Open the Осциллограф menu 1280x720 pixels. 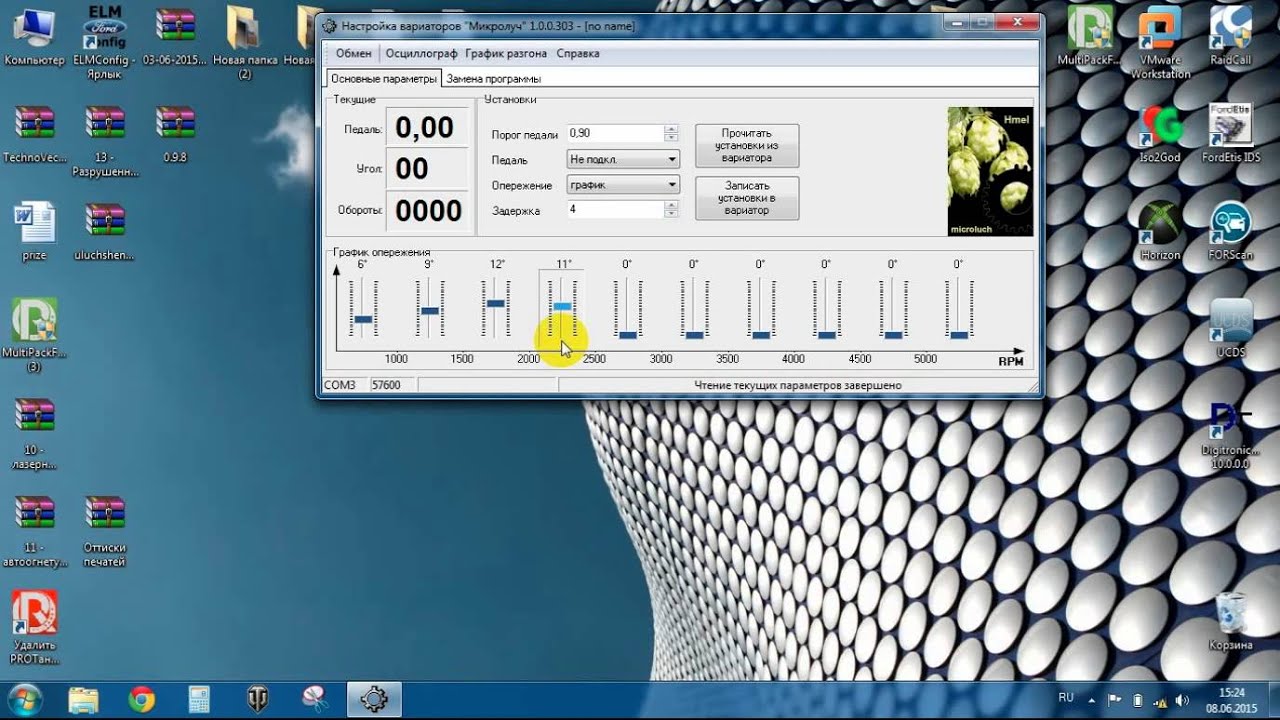tap(421, 54)
